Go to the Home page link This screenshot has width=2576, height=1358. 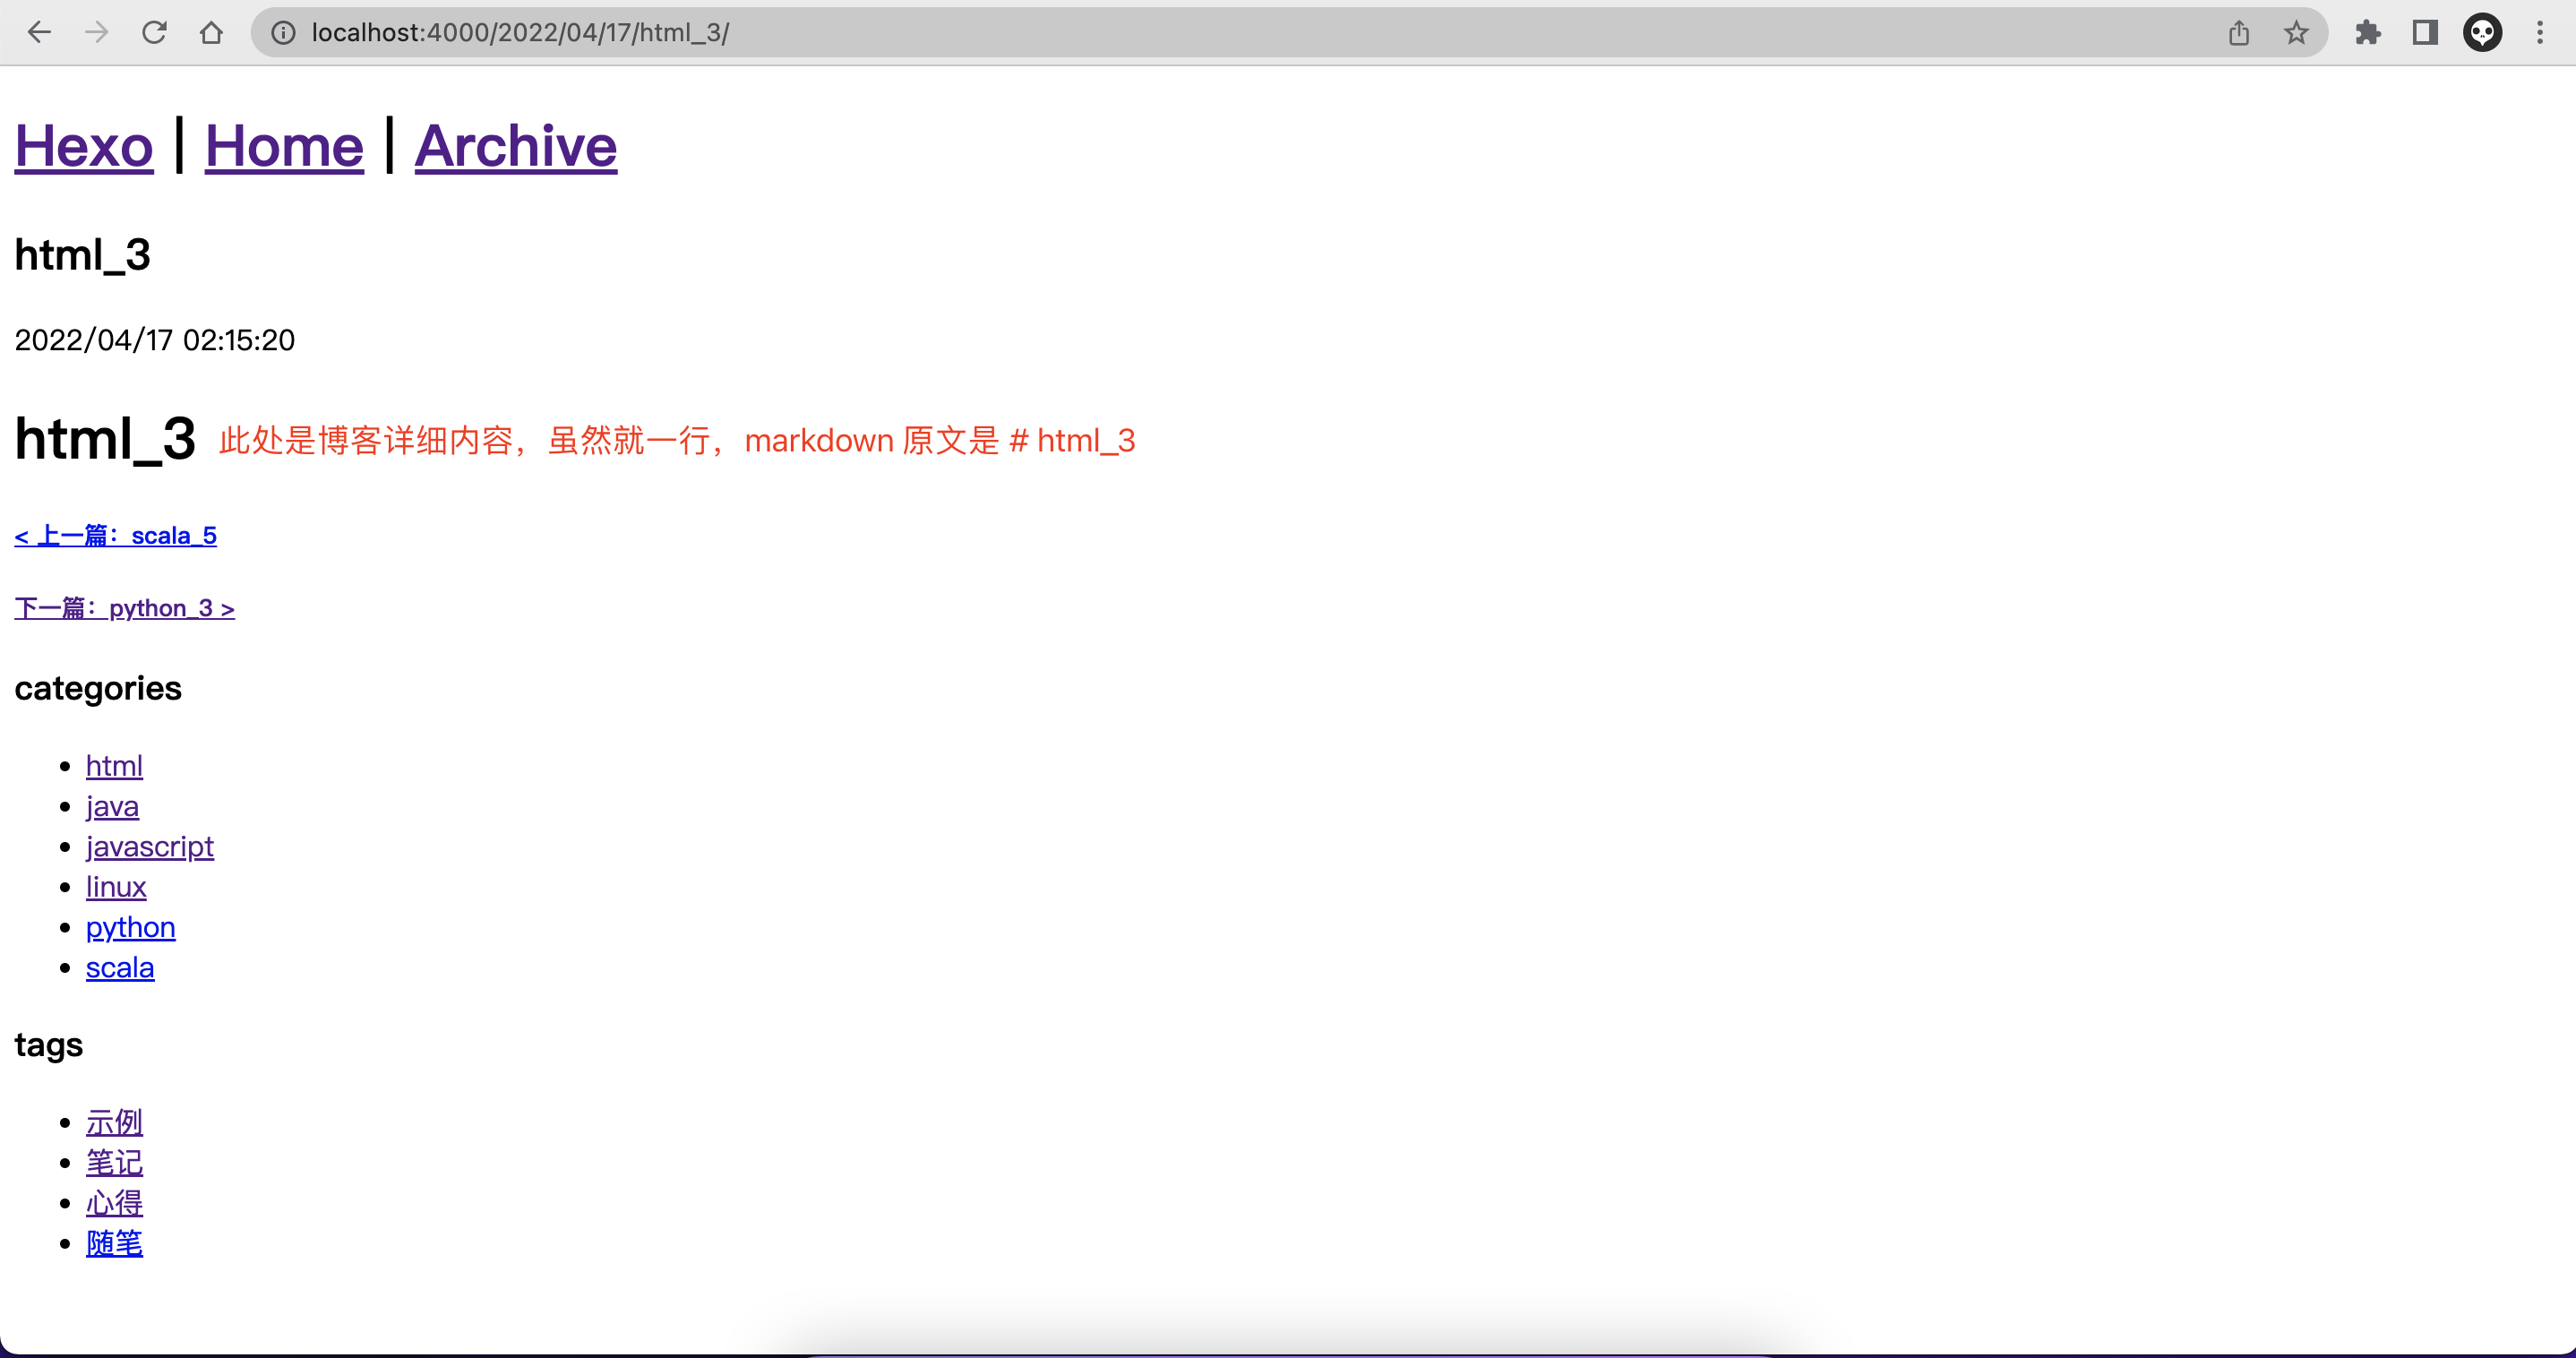pos(284,146)
